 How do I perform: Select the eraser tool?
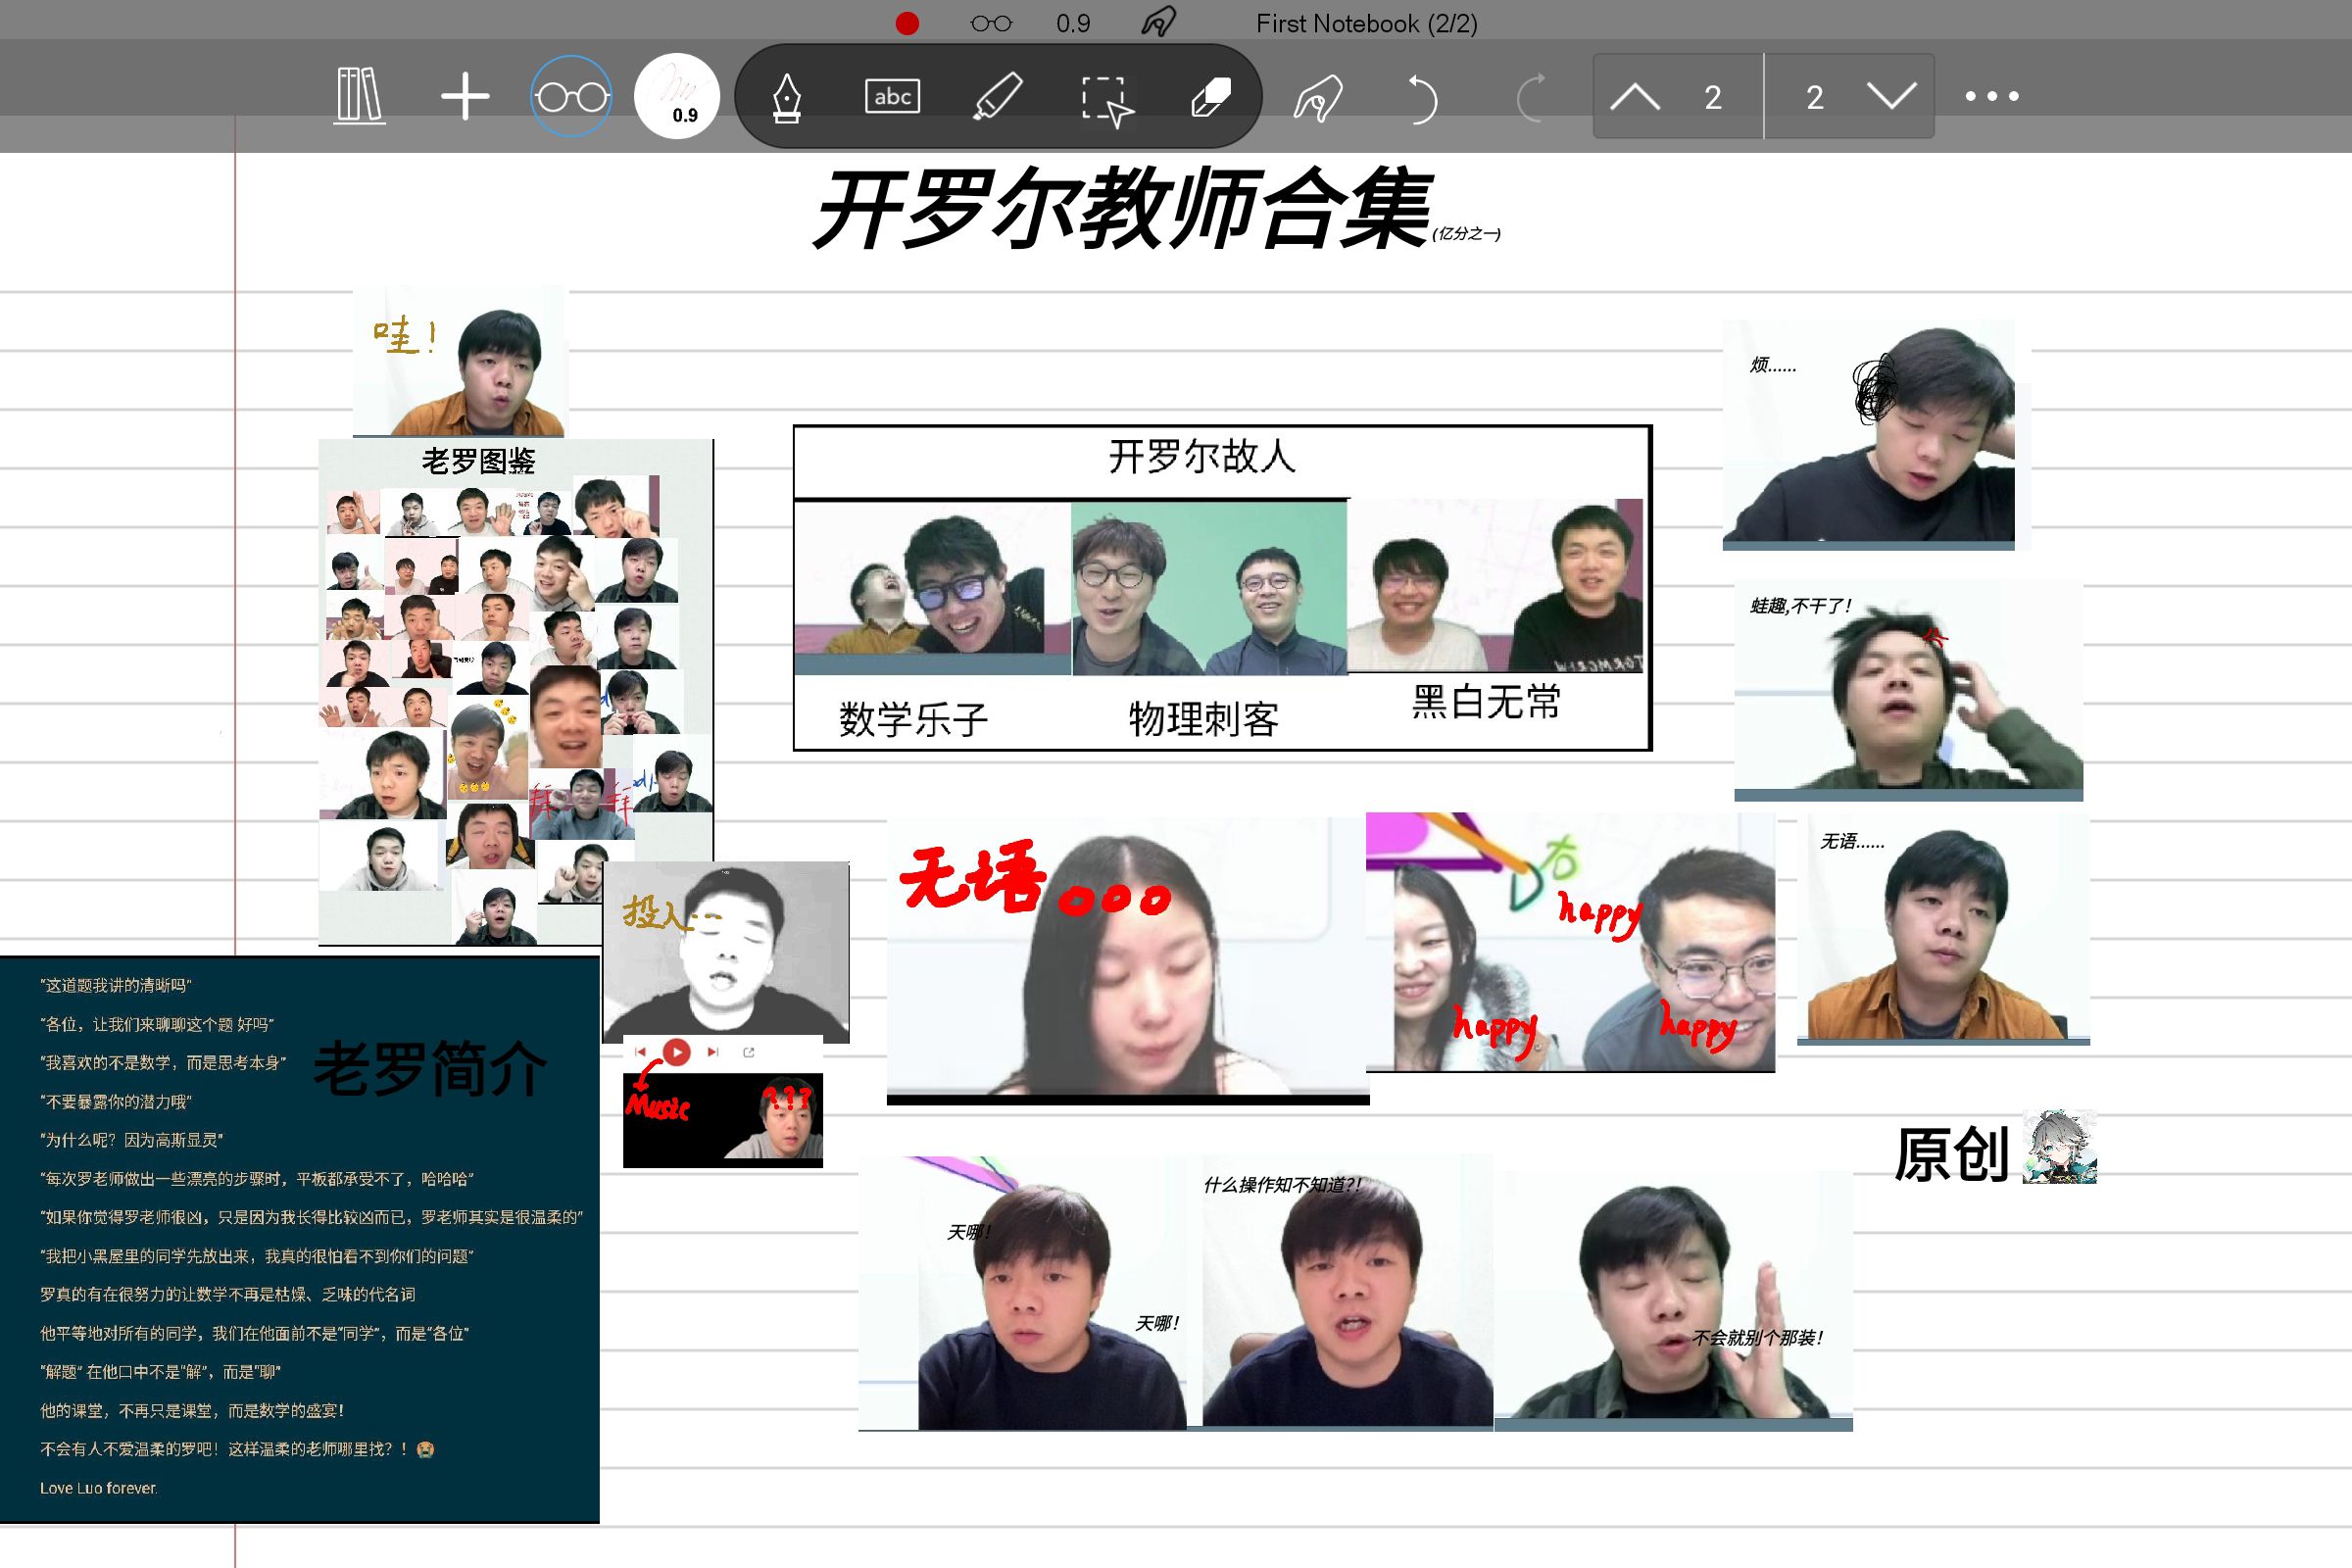1211,97
